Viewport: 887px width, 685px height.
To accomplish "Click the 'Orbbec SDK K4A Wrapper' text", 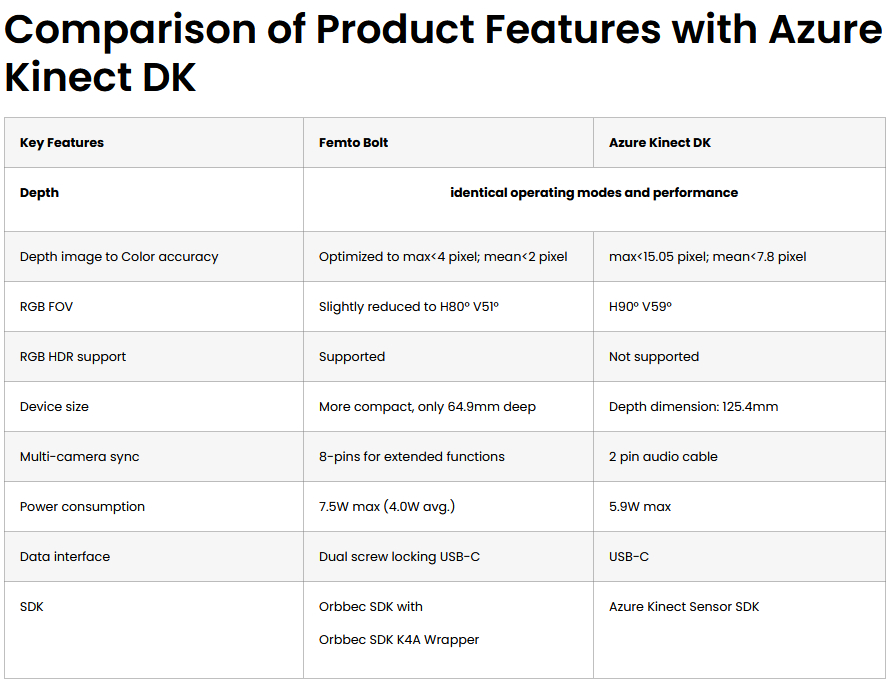I will click(399, 640).
